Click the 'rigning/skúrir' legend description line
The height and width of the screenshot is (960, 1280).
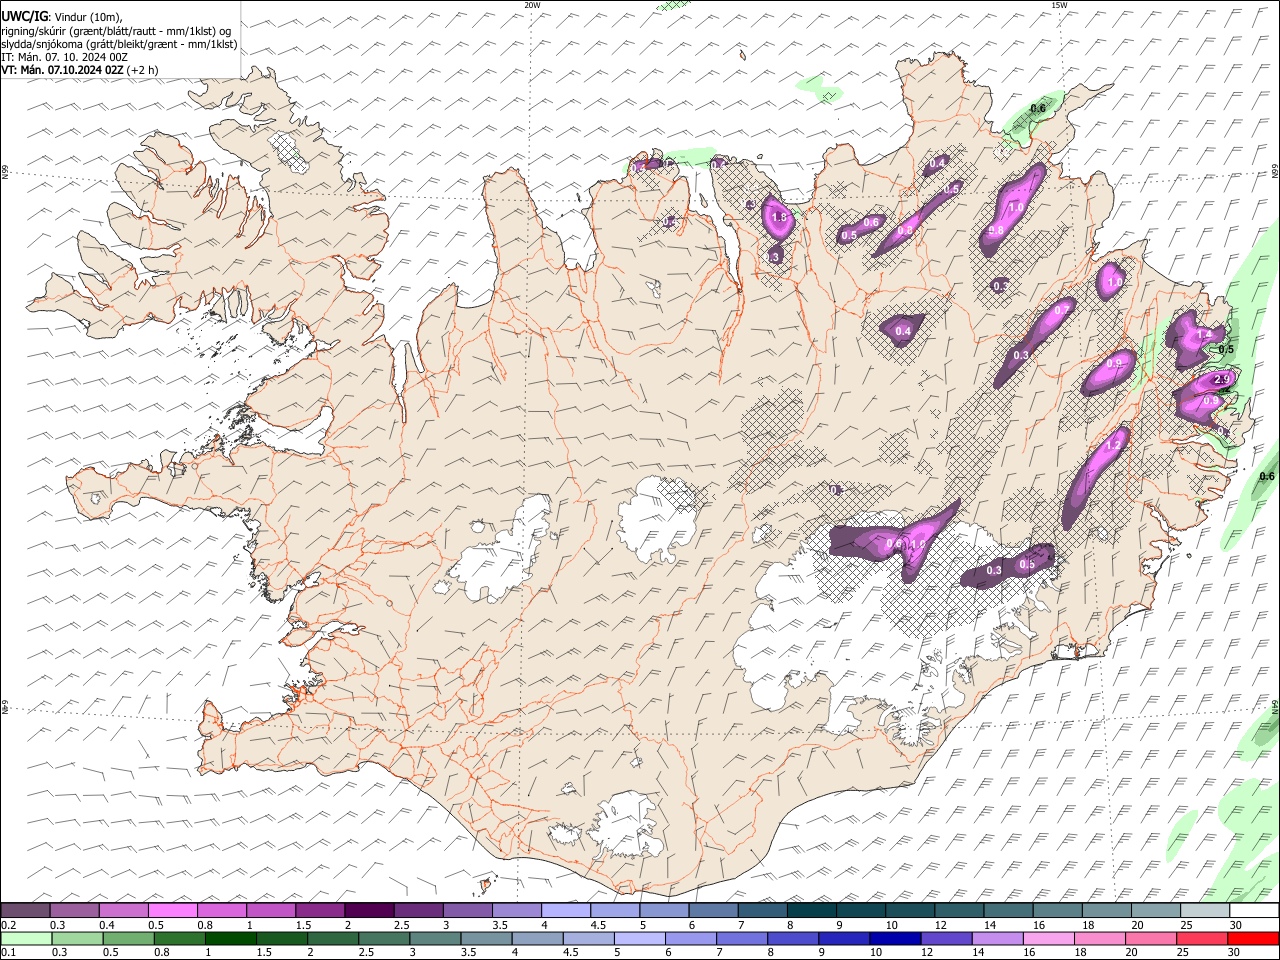tap(116, 31)
